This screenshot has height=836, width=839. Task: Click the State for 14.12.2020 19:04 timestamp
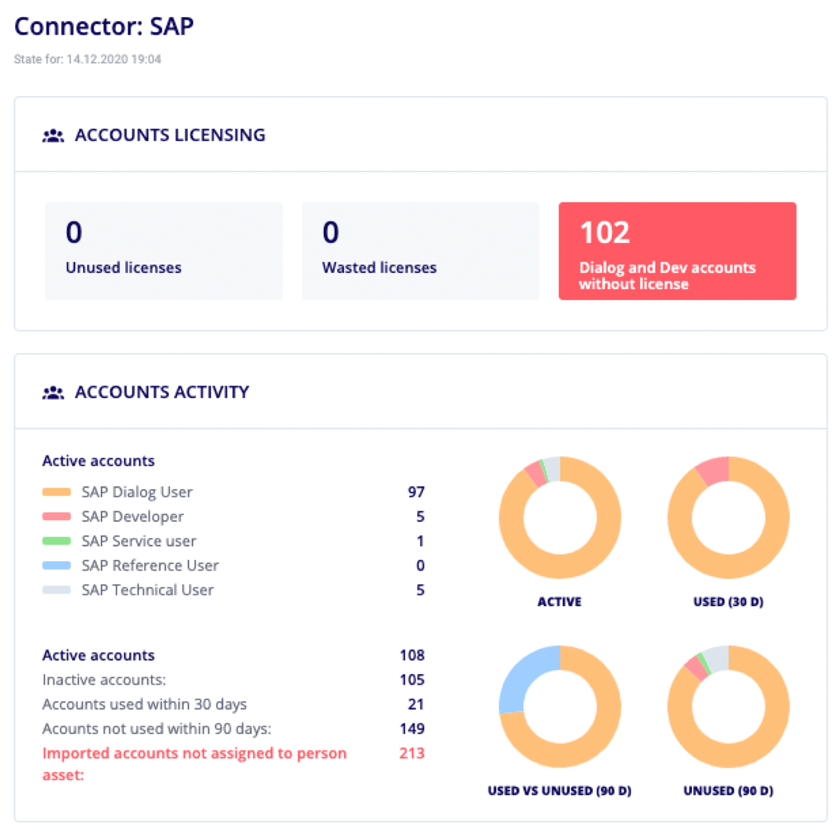coord(87,59)
